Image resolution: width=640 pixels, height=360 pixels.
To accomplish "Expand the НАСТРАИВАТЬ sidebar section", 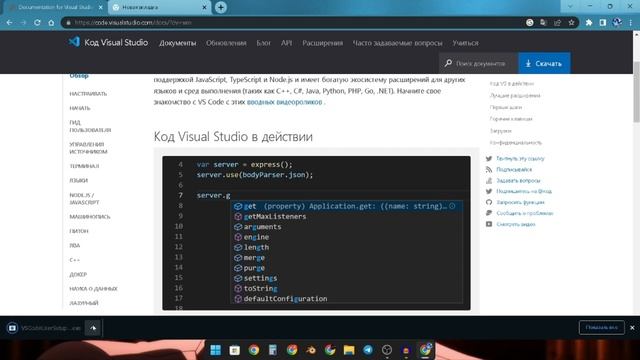I will 88,94.
